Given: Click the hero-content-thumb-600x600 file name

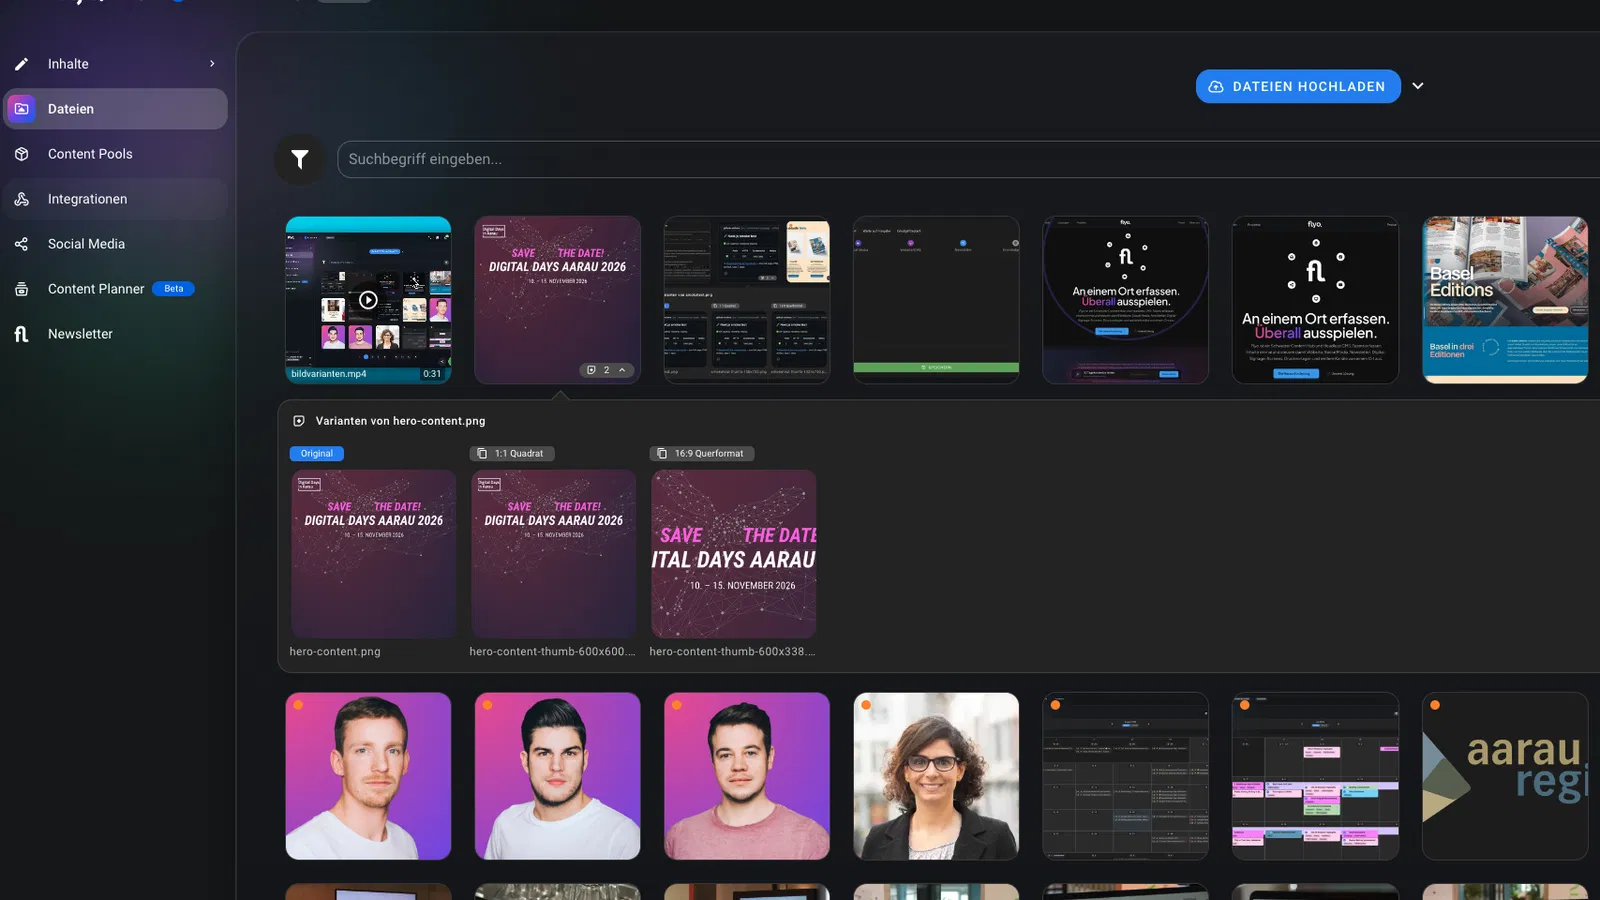Looking at the screenshot, I should 553,652.
